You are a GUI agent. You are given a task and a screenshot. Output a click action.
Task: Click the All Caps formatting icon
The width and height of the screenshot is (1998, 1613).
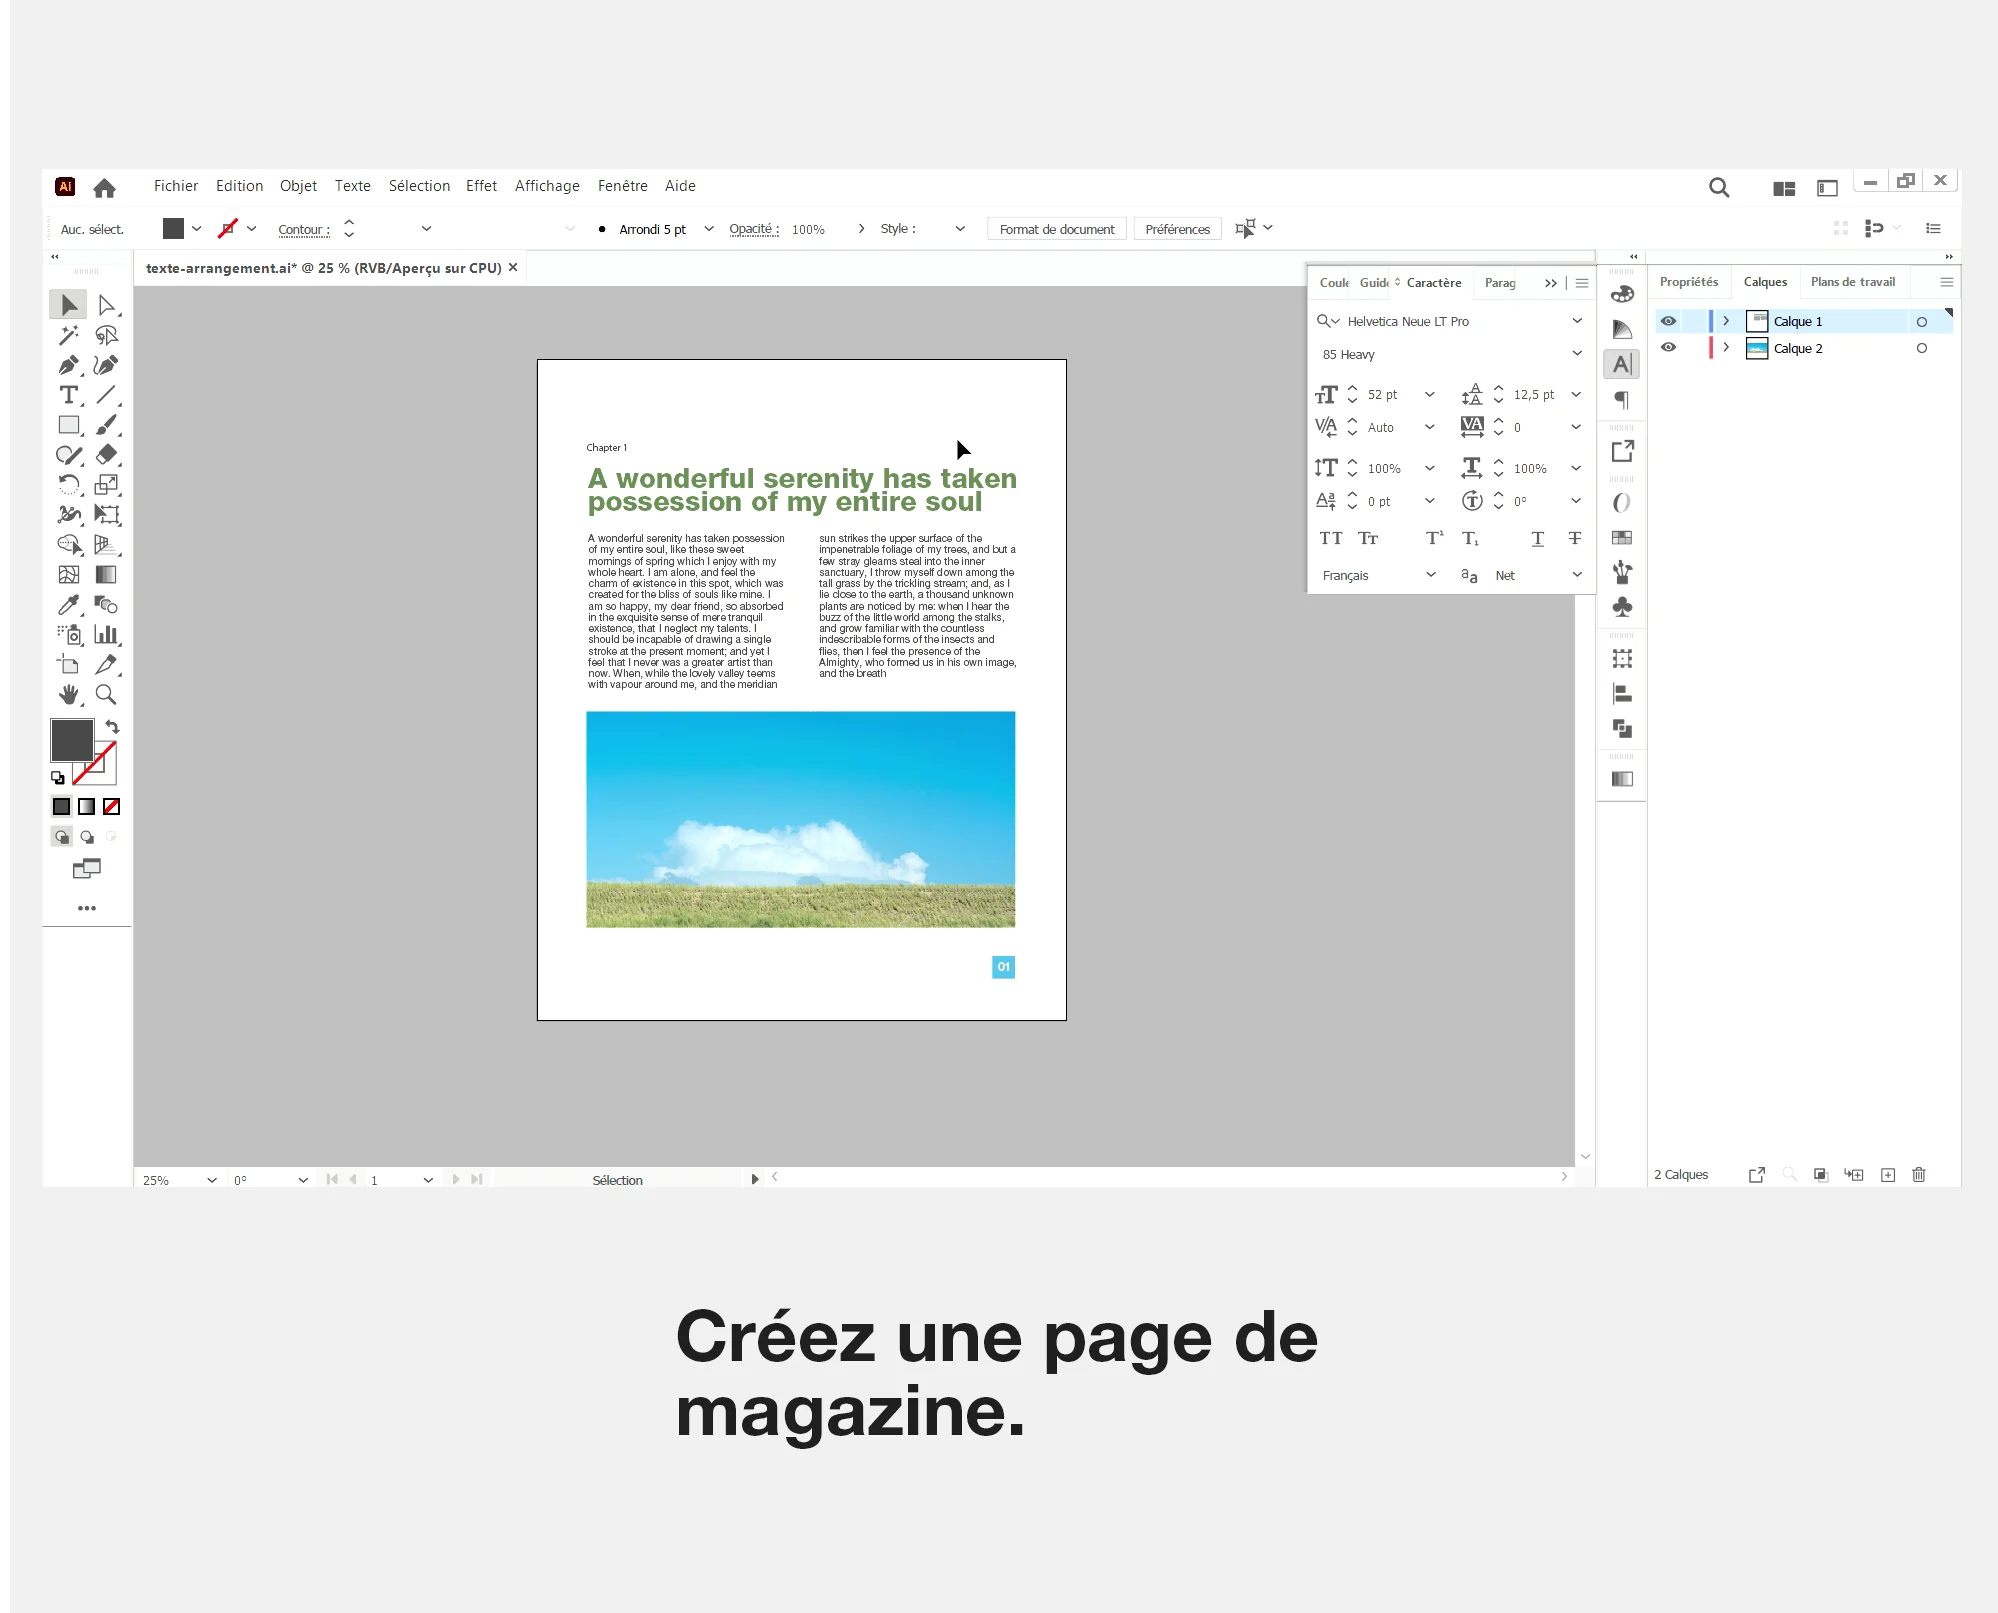(x=1330, y=539)
